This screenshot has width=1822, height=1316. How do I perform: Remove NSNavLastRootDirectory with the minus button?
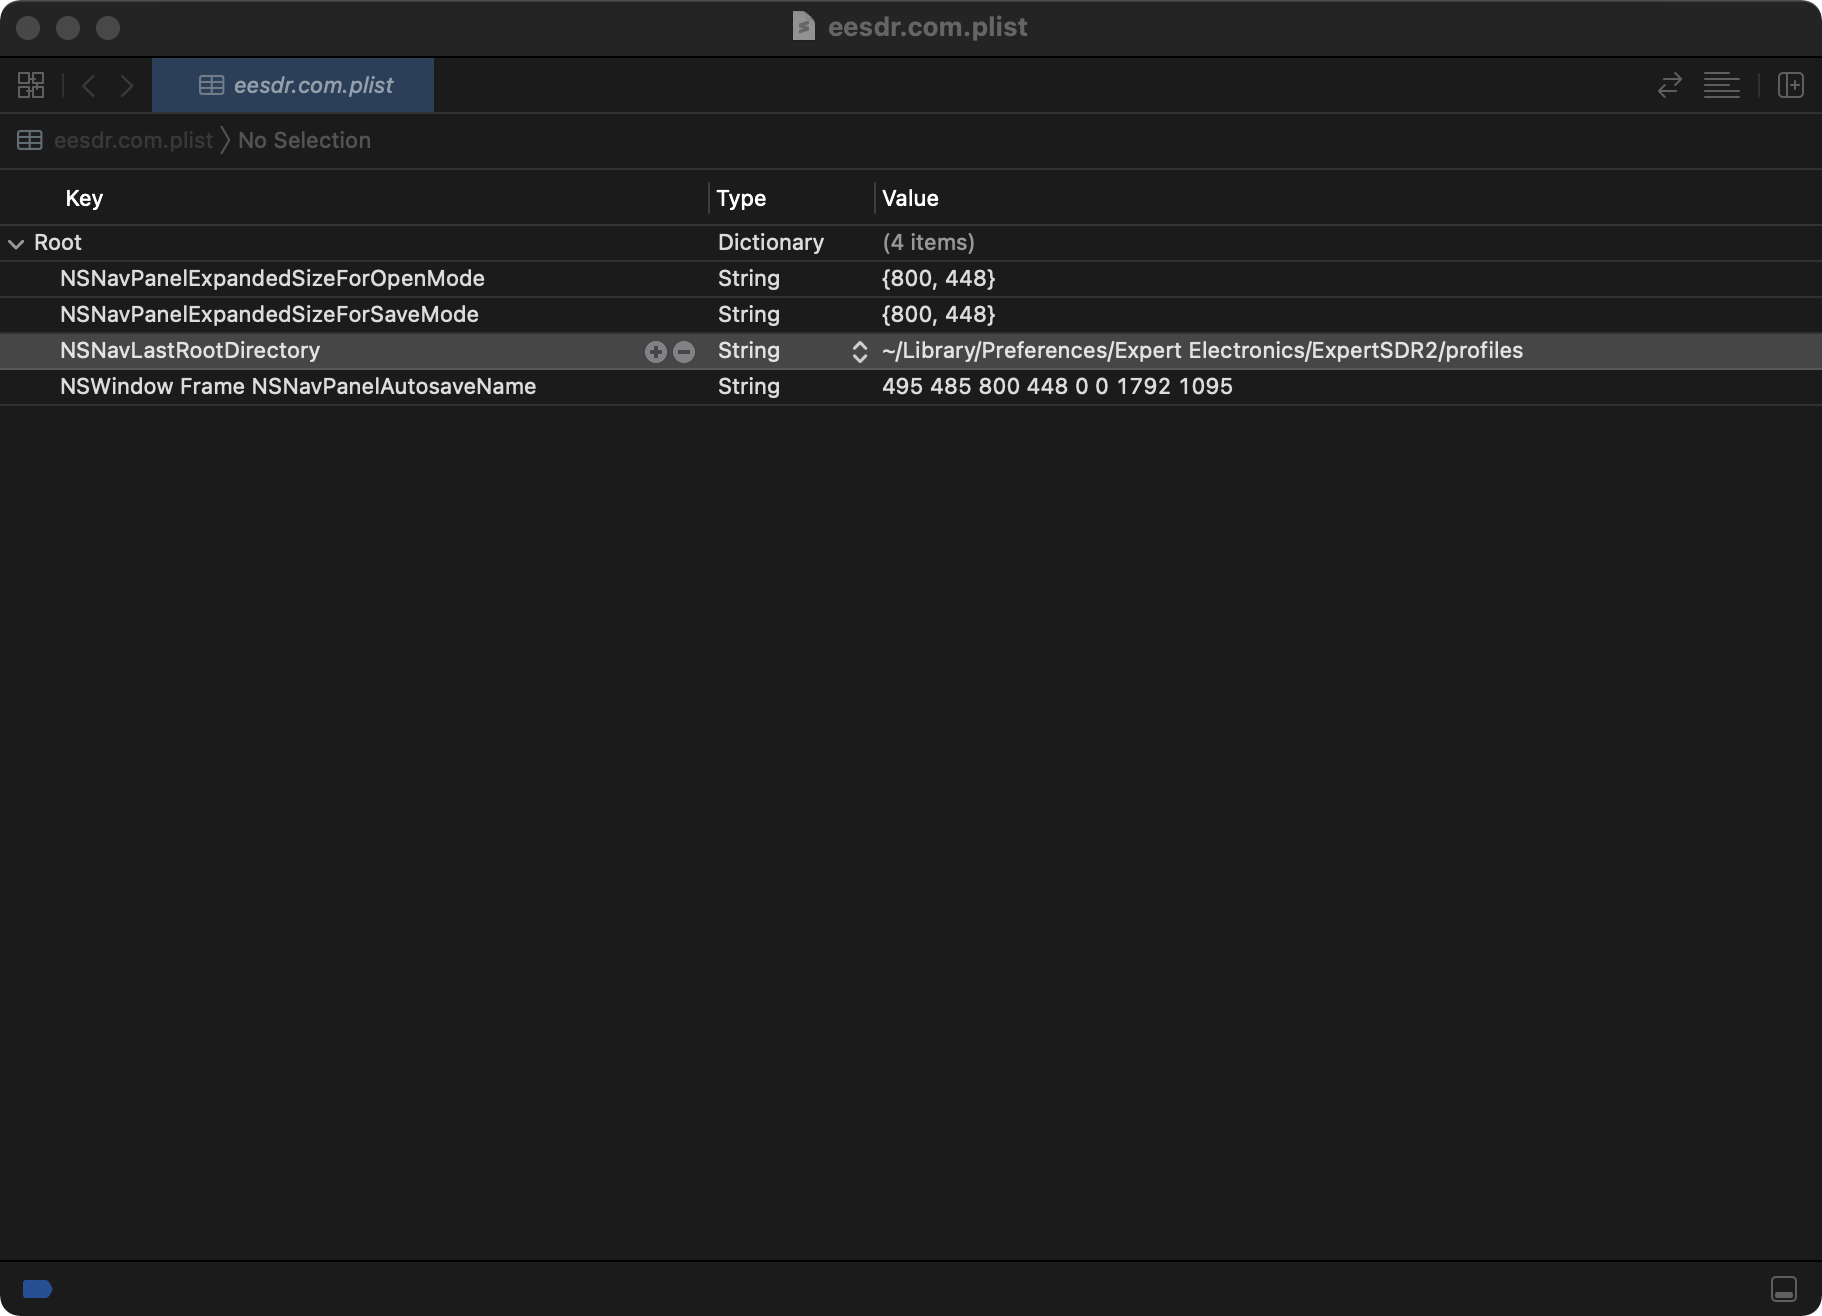[x=684, y=351]
